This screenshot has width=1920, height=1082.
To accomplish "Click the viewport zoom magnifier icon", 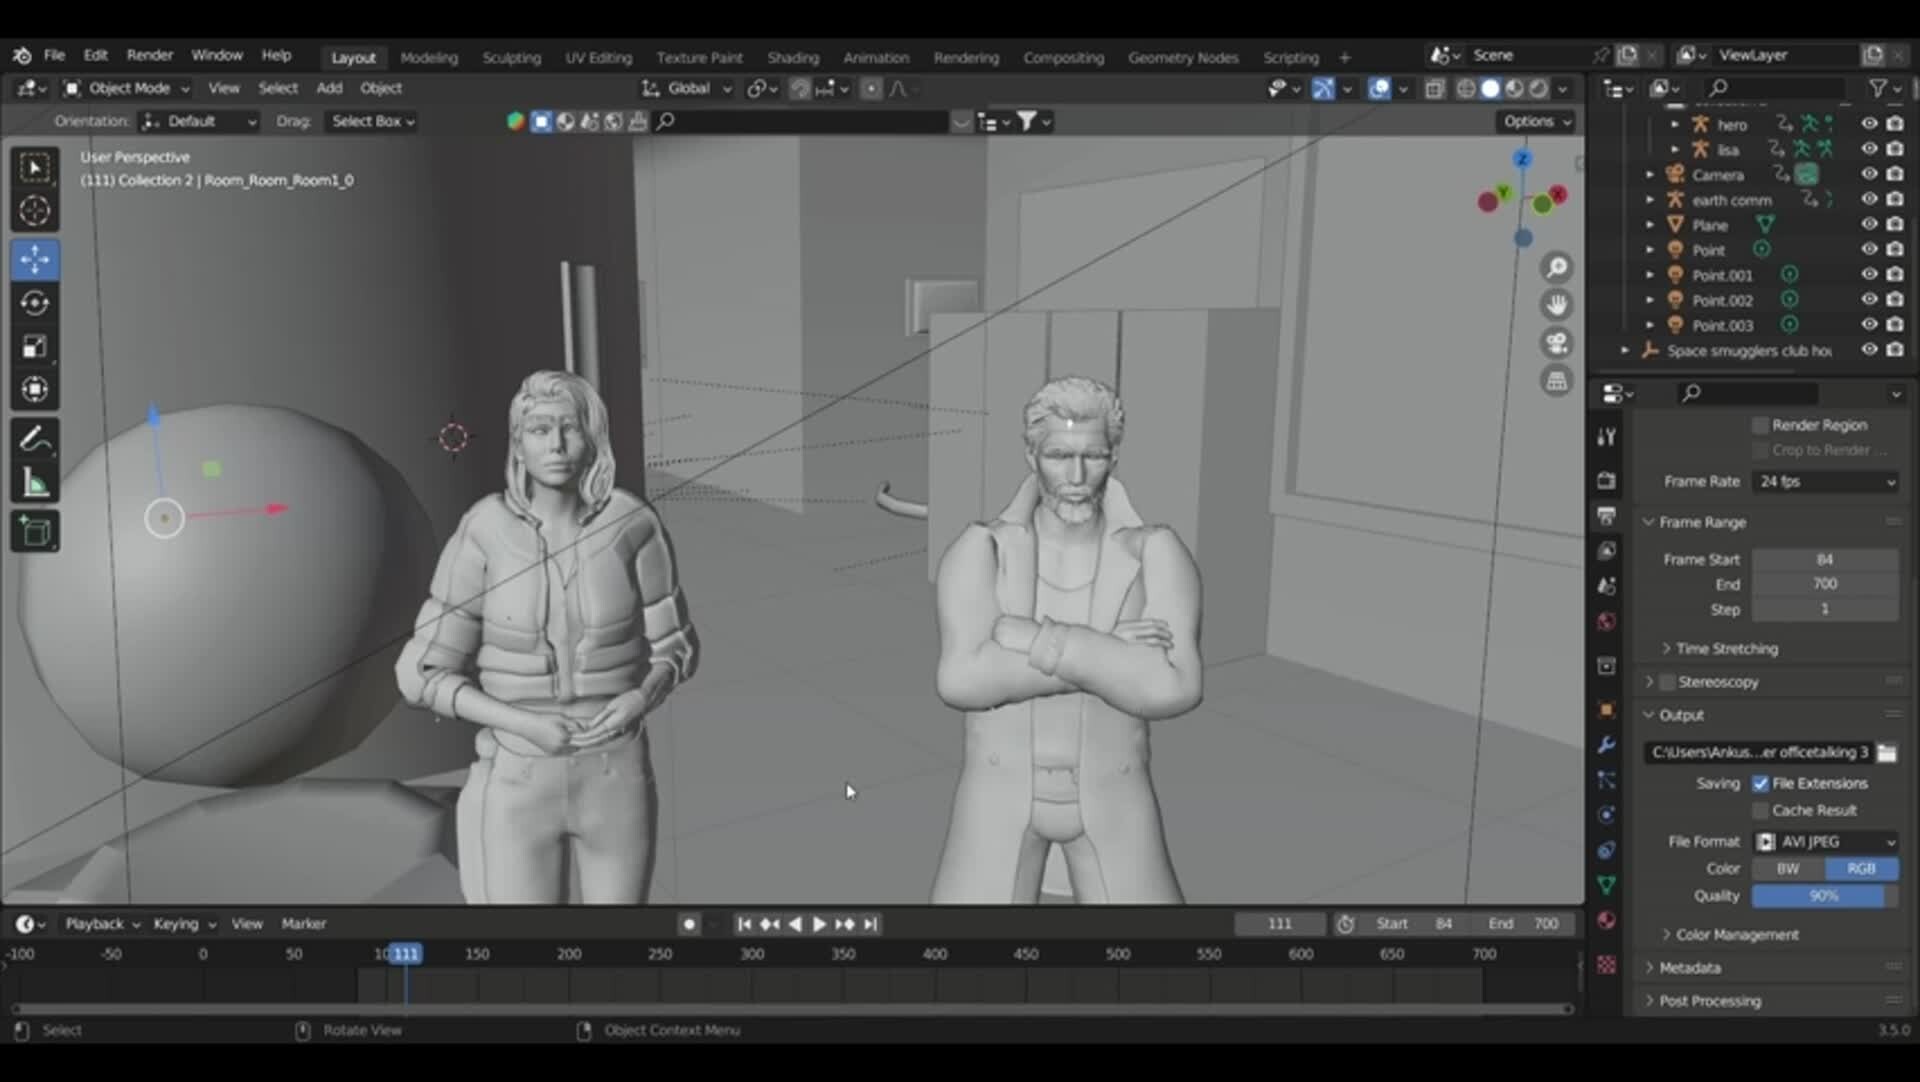I will (1556, 267).
